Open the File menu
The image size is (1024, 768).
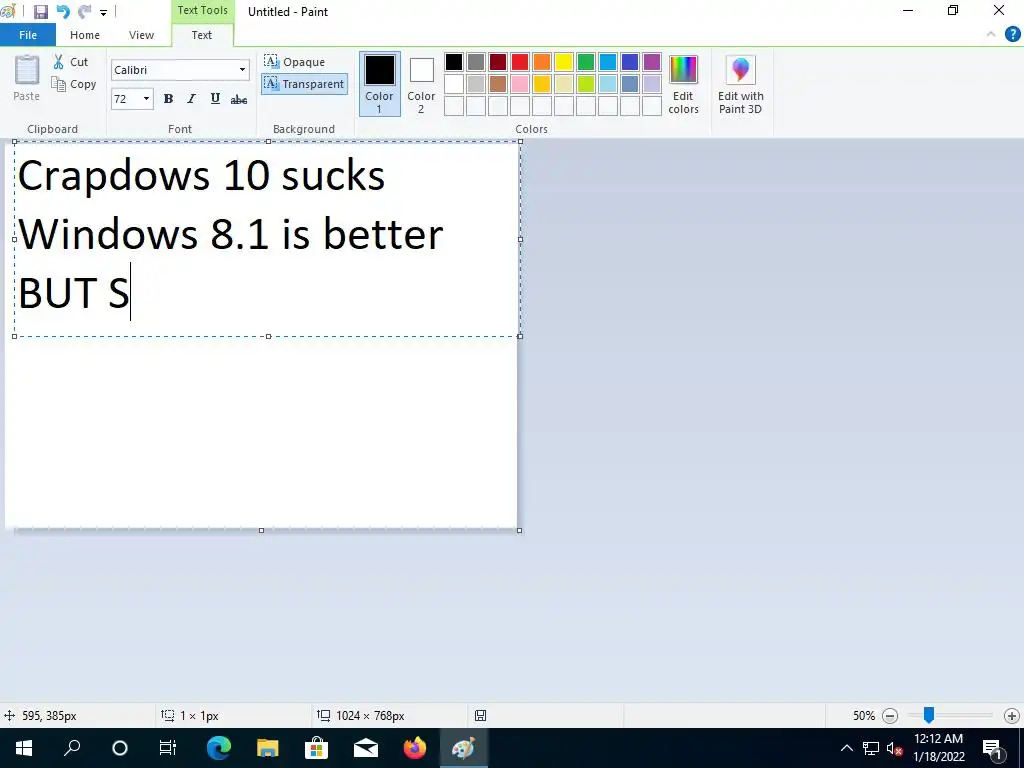pyautogui.click(x=28, y=35)
